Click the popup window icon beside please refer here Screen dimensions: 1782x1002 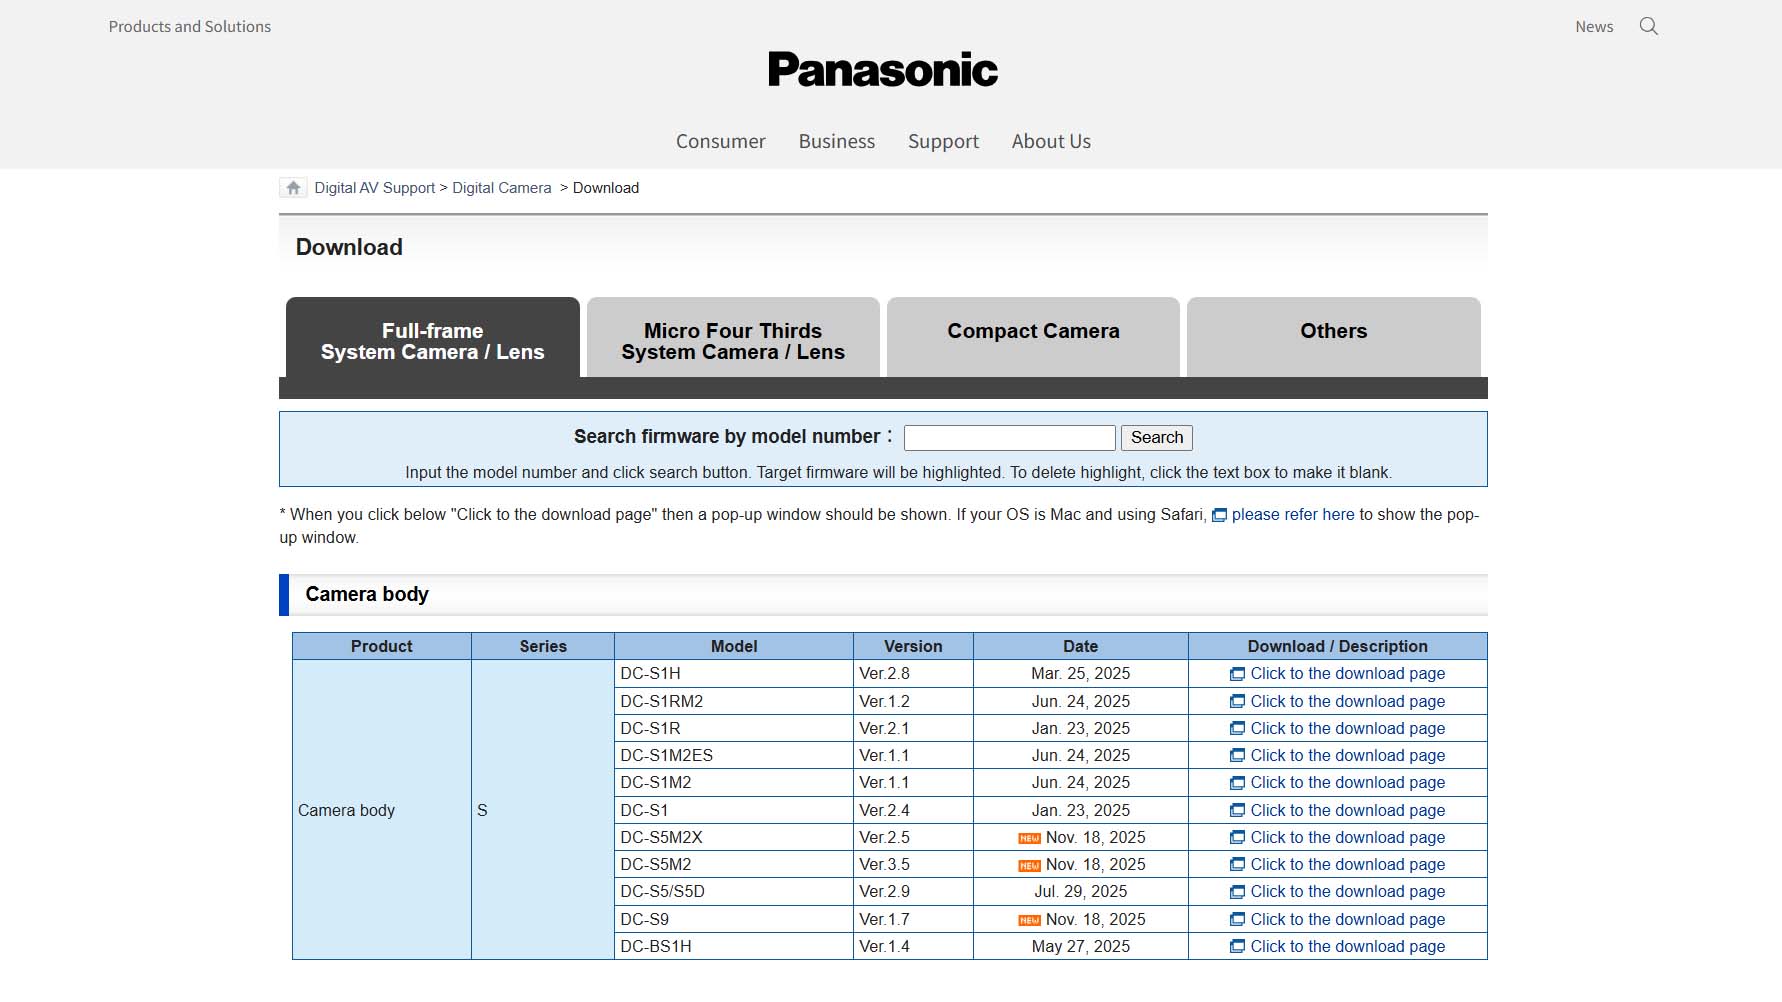[1219, 514]
